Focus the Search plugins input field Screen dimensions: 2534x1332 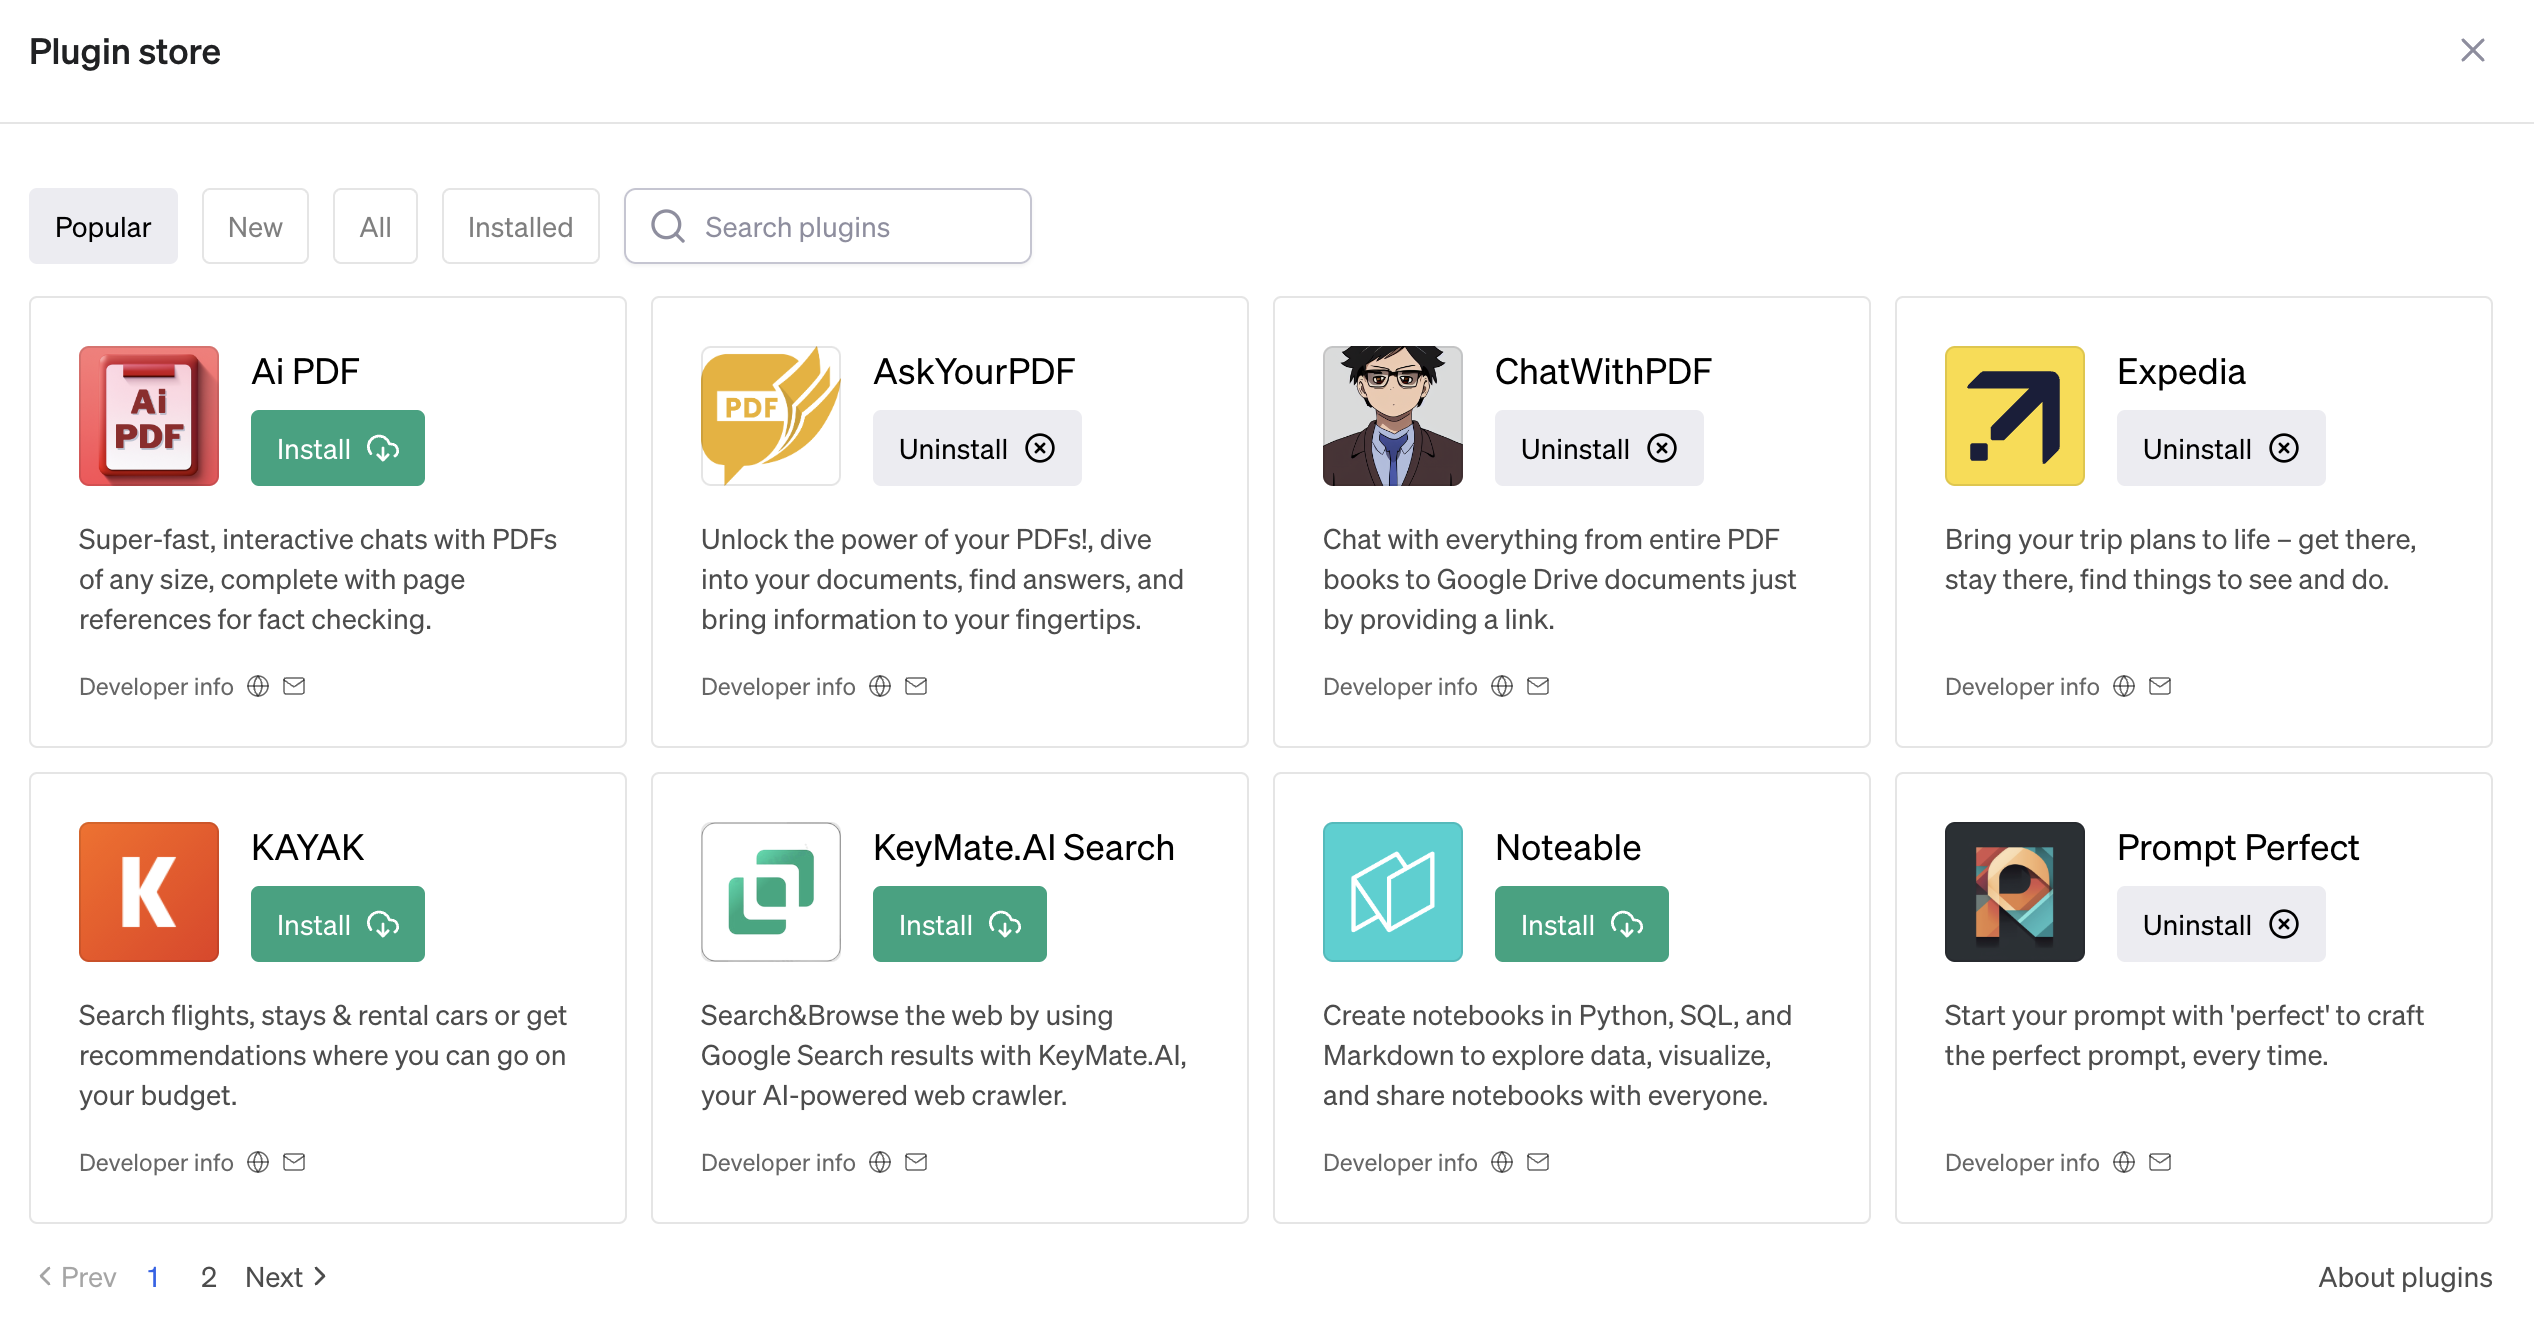pos(828,226)
